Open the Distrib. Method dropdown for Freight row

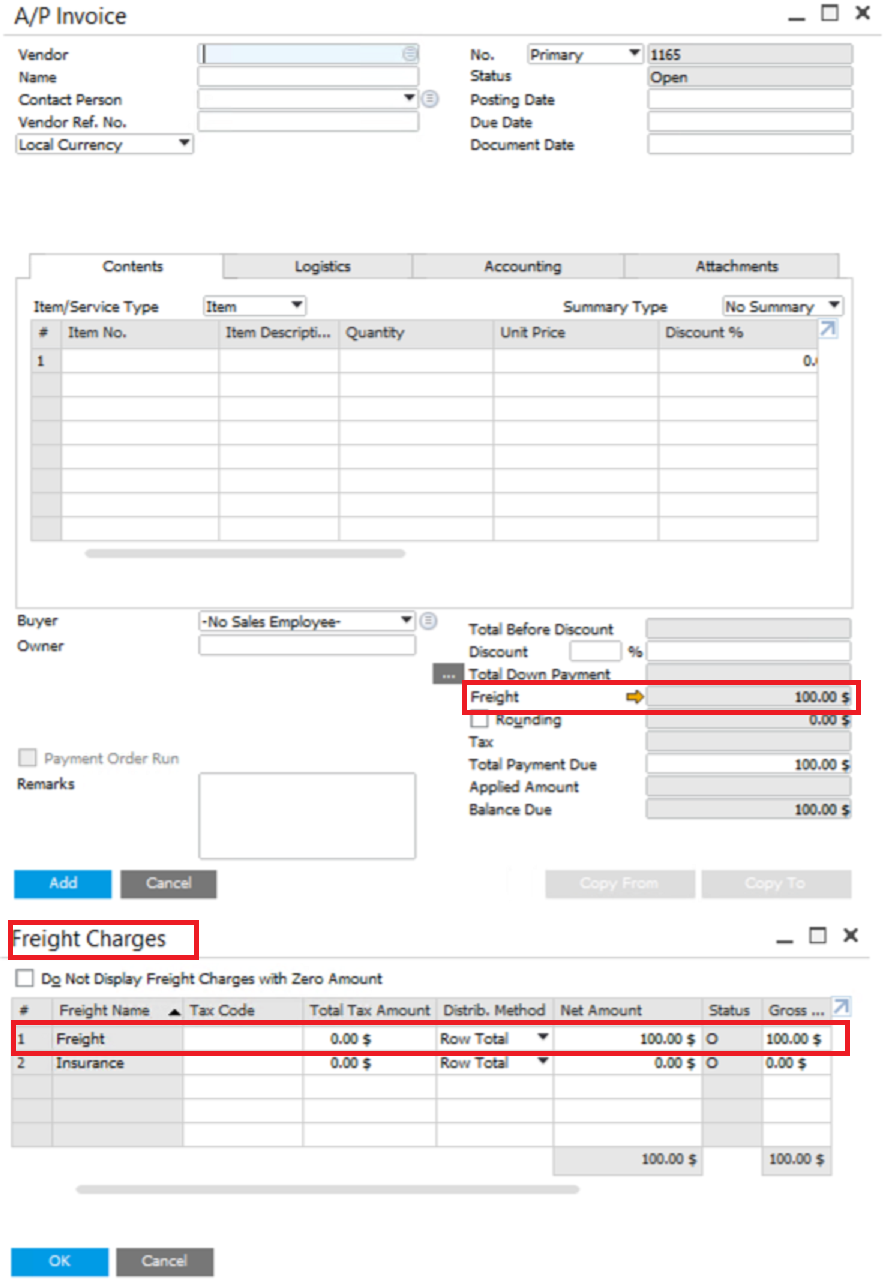coord(542,1038)
